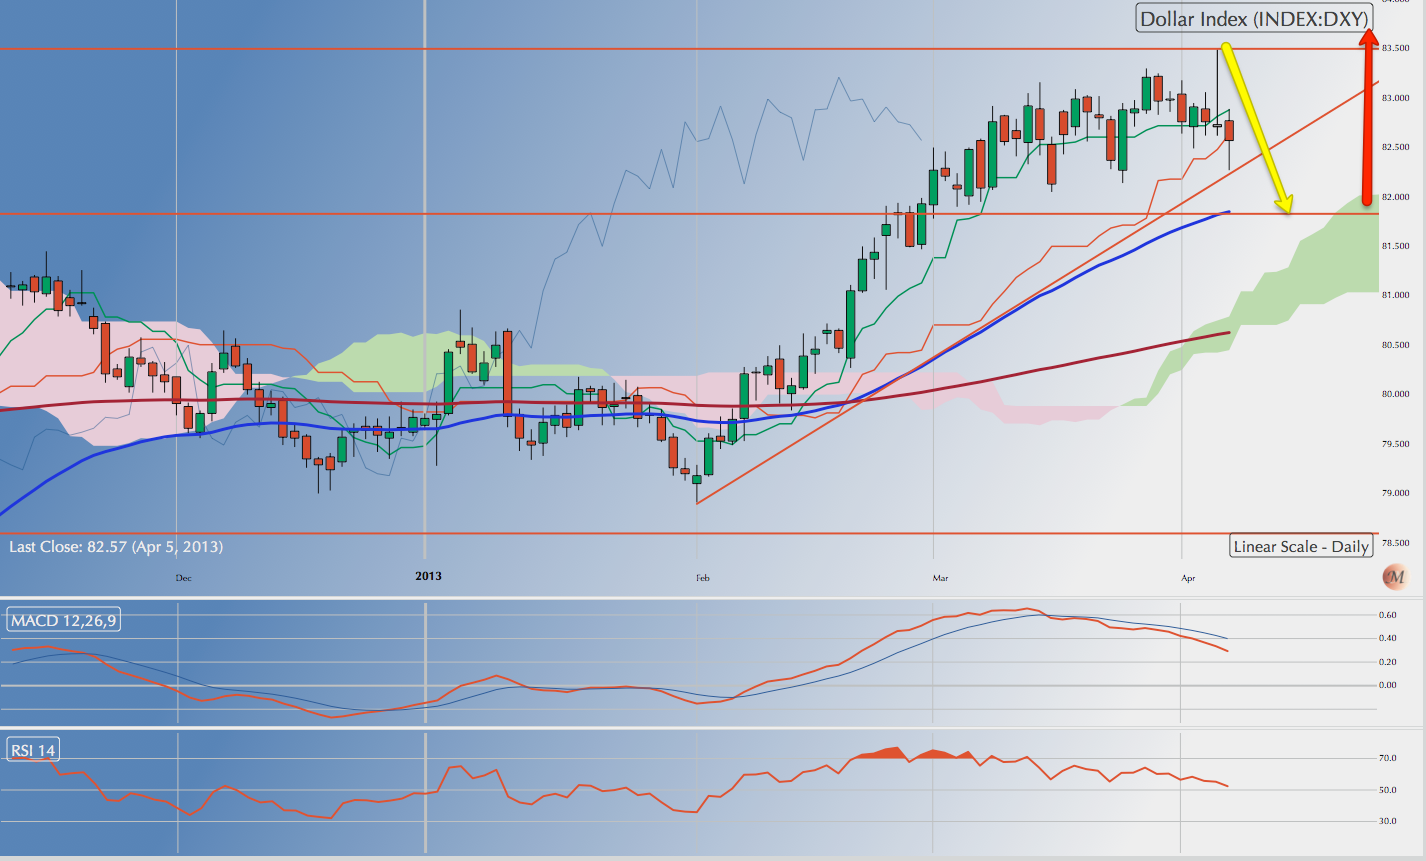Click the 78.500 price axis value
The height and width of the screenshot is (861, 1426).
pyautogui.click(x=1395, y=543)
